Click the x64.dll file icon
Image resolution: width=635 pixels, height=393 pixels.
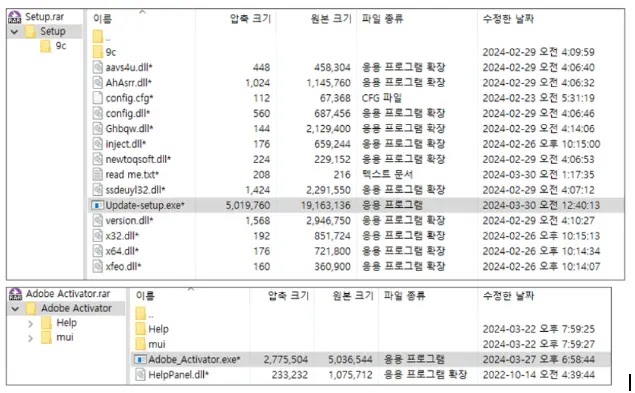(98, 251)
